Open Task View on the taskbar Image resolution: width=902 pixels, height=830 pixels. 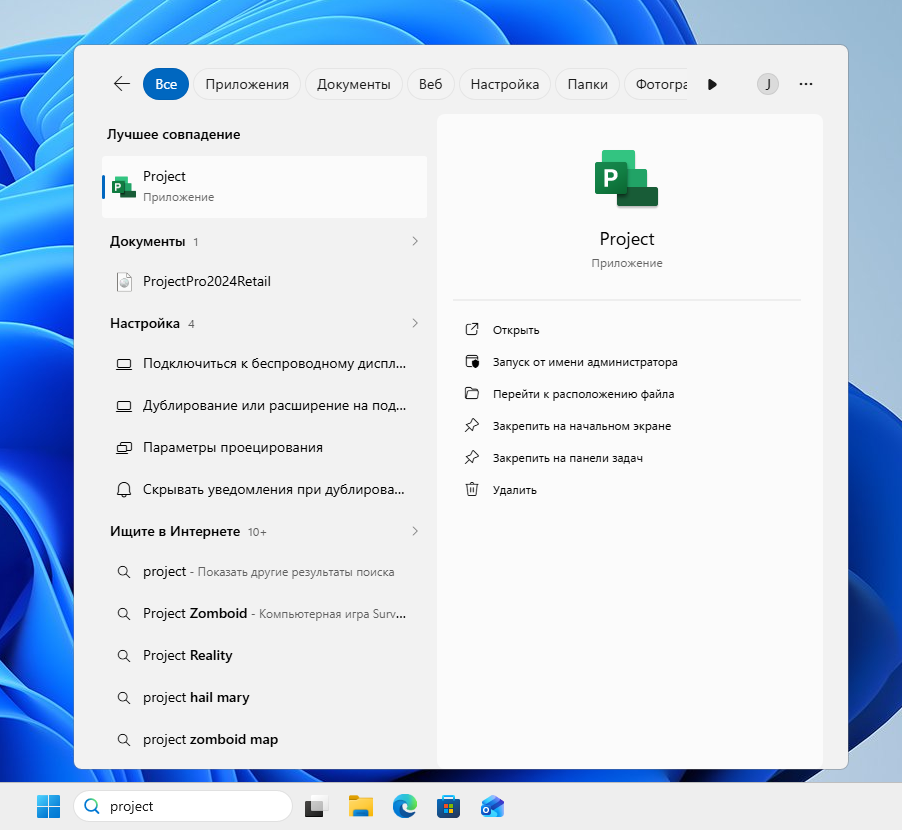pyautogui.click(x=316, y=806)
